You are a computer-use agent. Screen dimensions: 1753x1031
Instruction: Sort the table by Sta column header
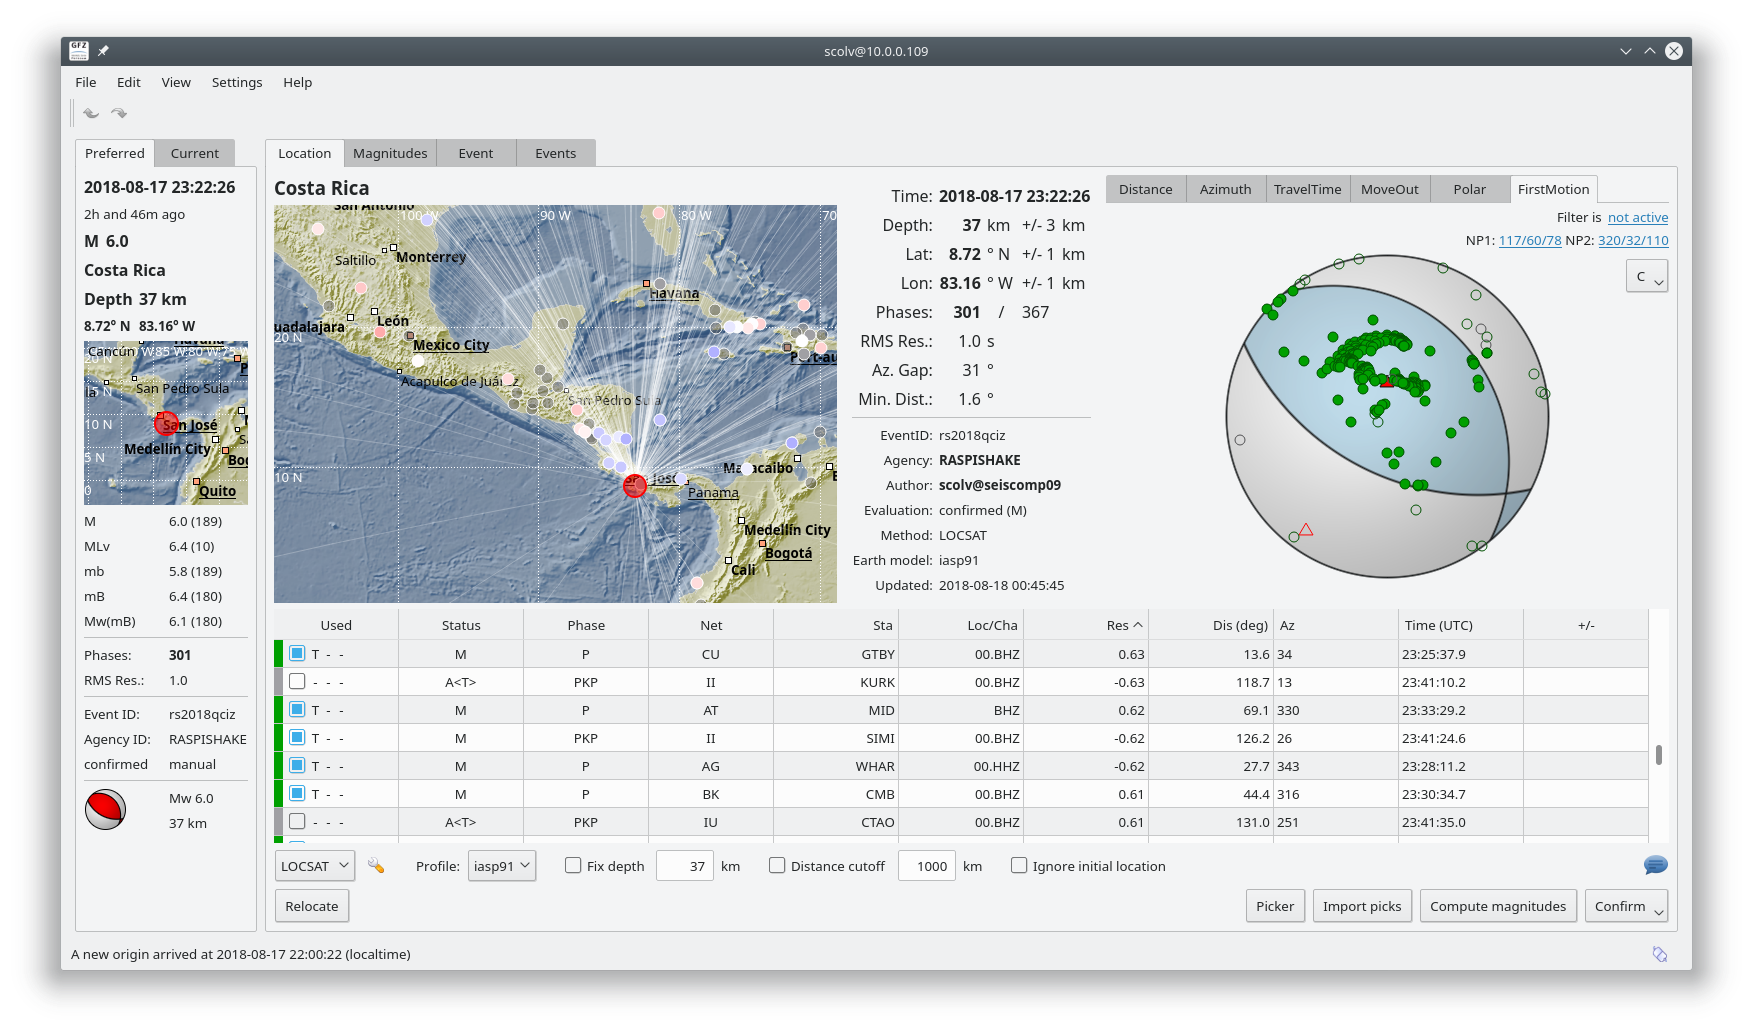[x=835, y=625]
